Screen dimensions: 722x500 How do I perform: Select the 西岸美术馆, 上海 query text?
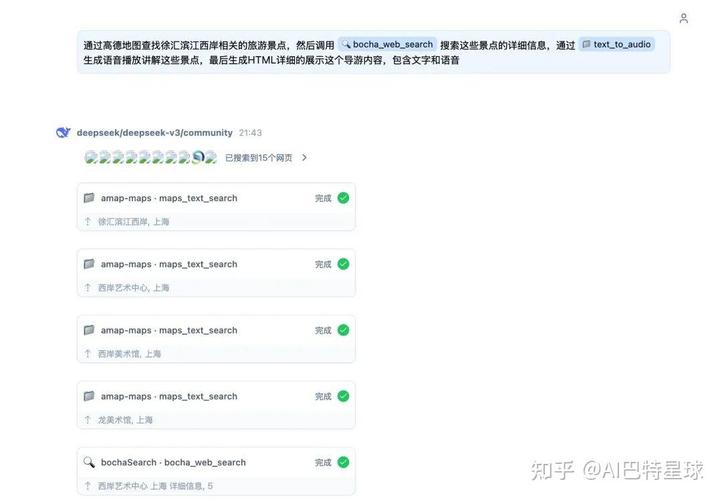pos(129,354)
